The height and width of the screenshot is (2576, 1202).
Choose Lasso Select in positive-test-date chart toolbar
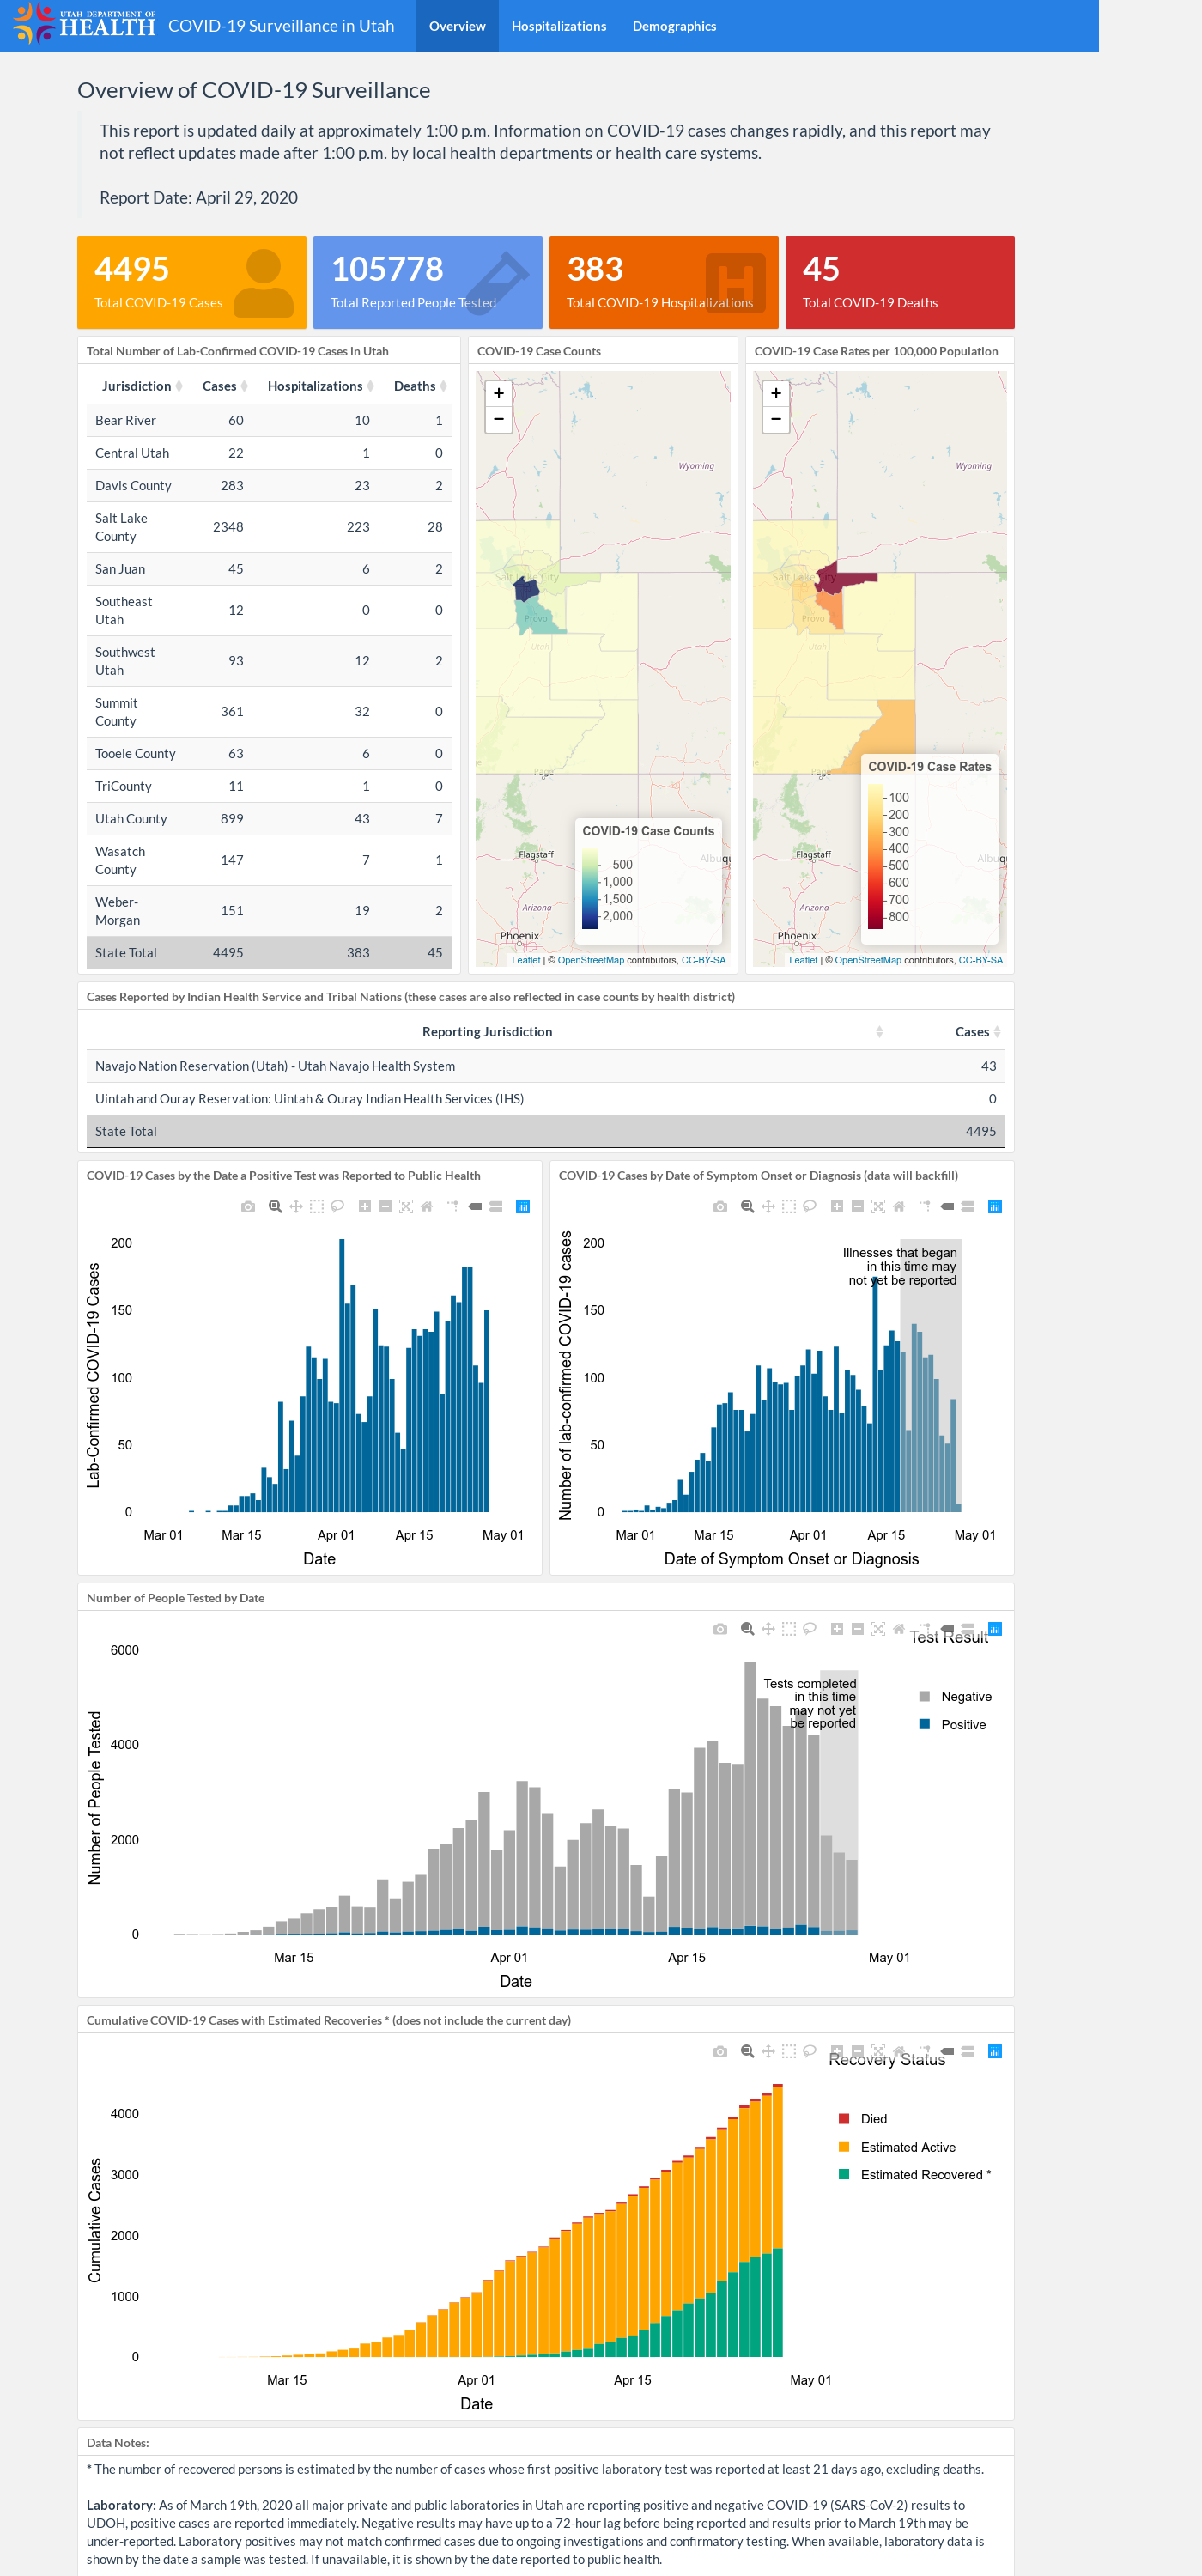(x=338, y=1206)
